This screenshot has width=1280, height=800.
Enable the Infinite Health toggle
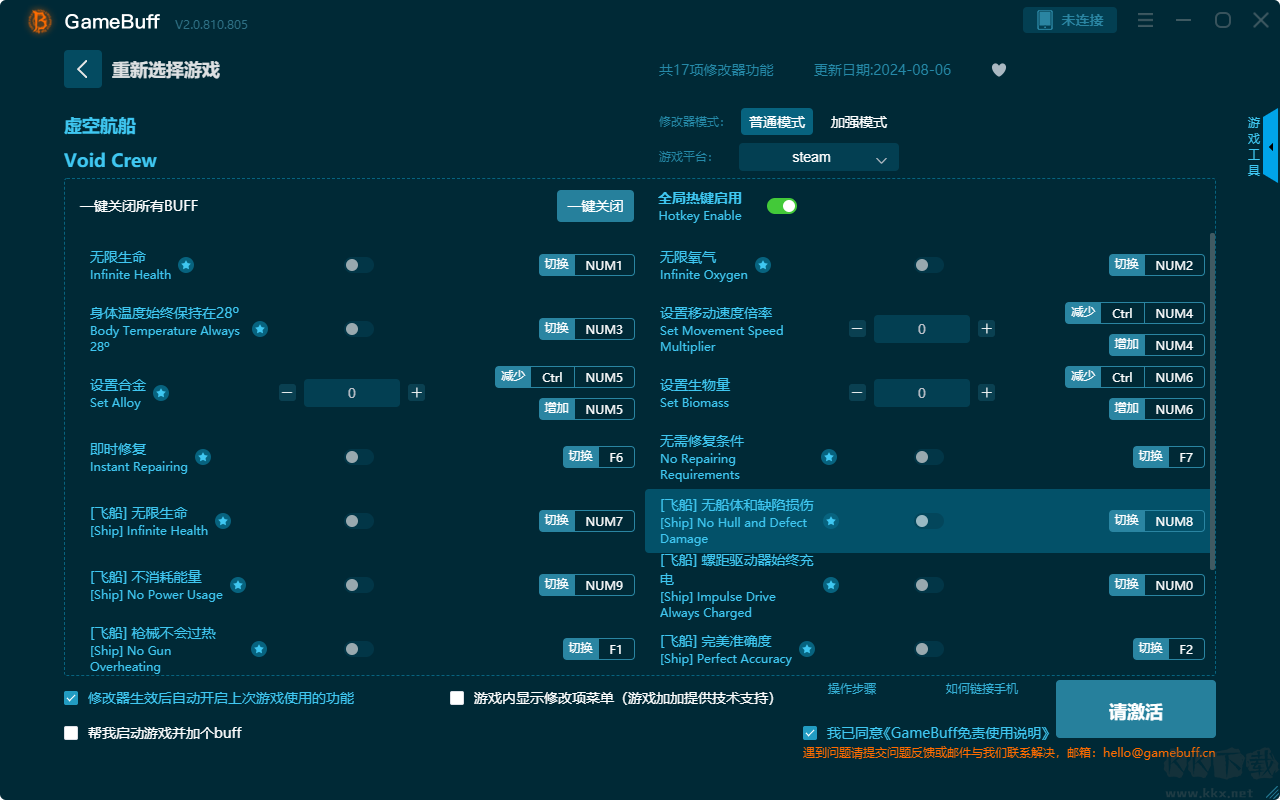point(359,265)
